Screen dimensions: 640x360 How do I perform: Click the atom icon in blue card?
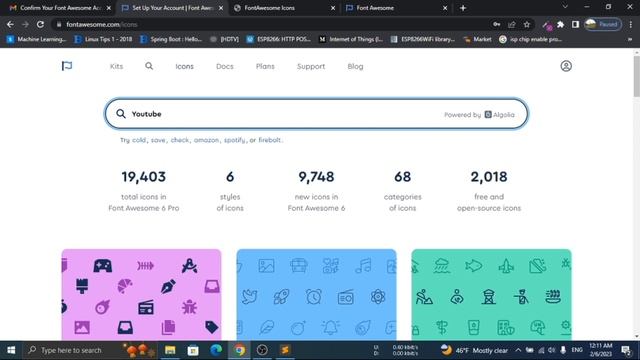(x=378, y=296)
